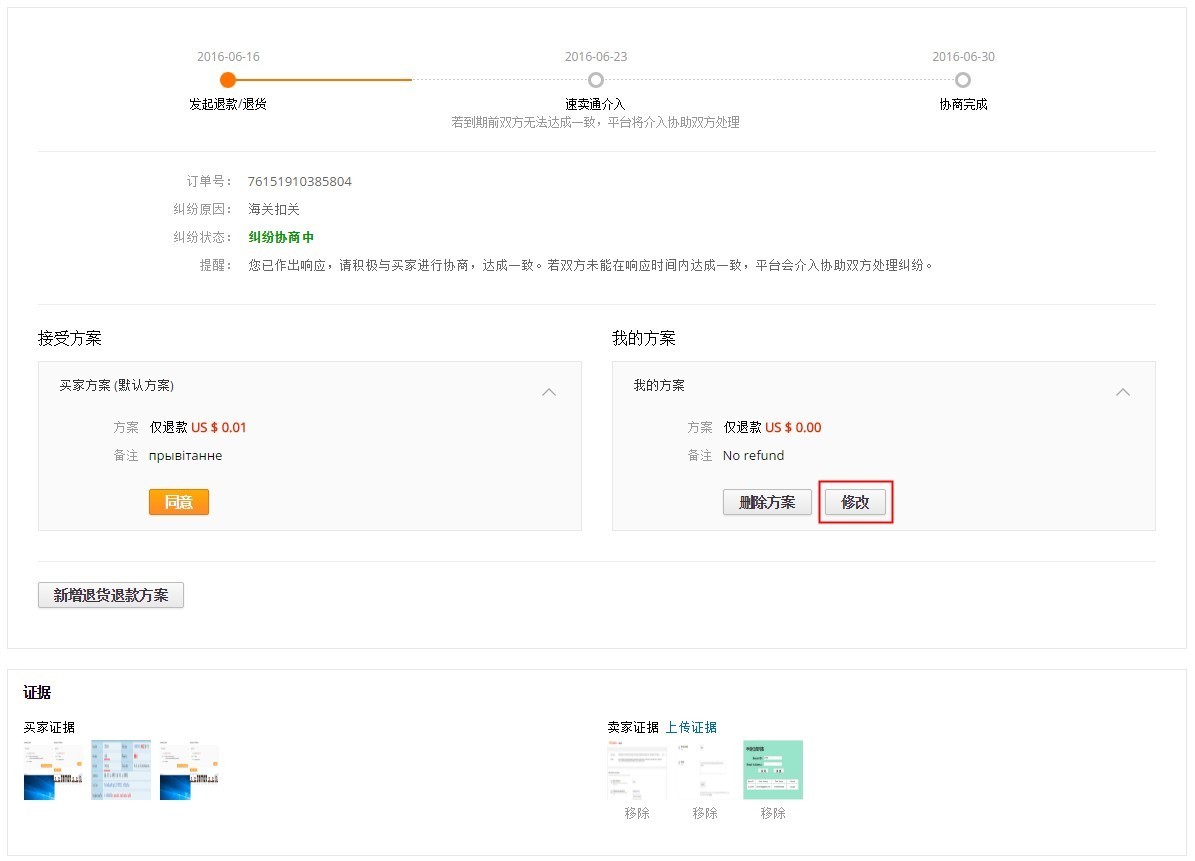Collapse the 我的方案 panel with its chevron

coord(1123,392)
